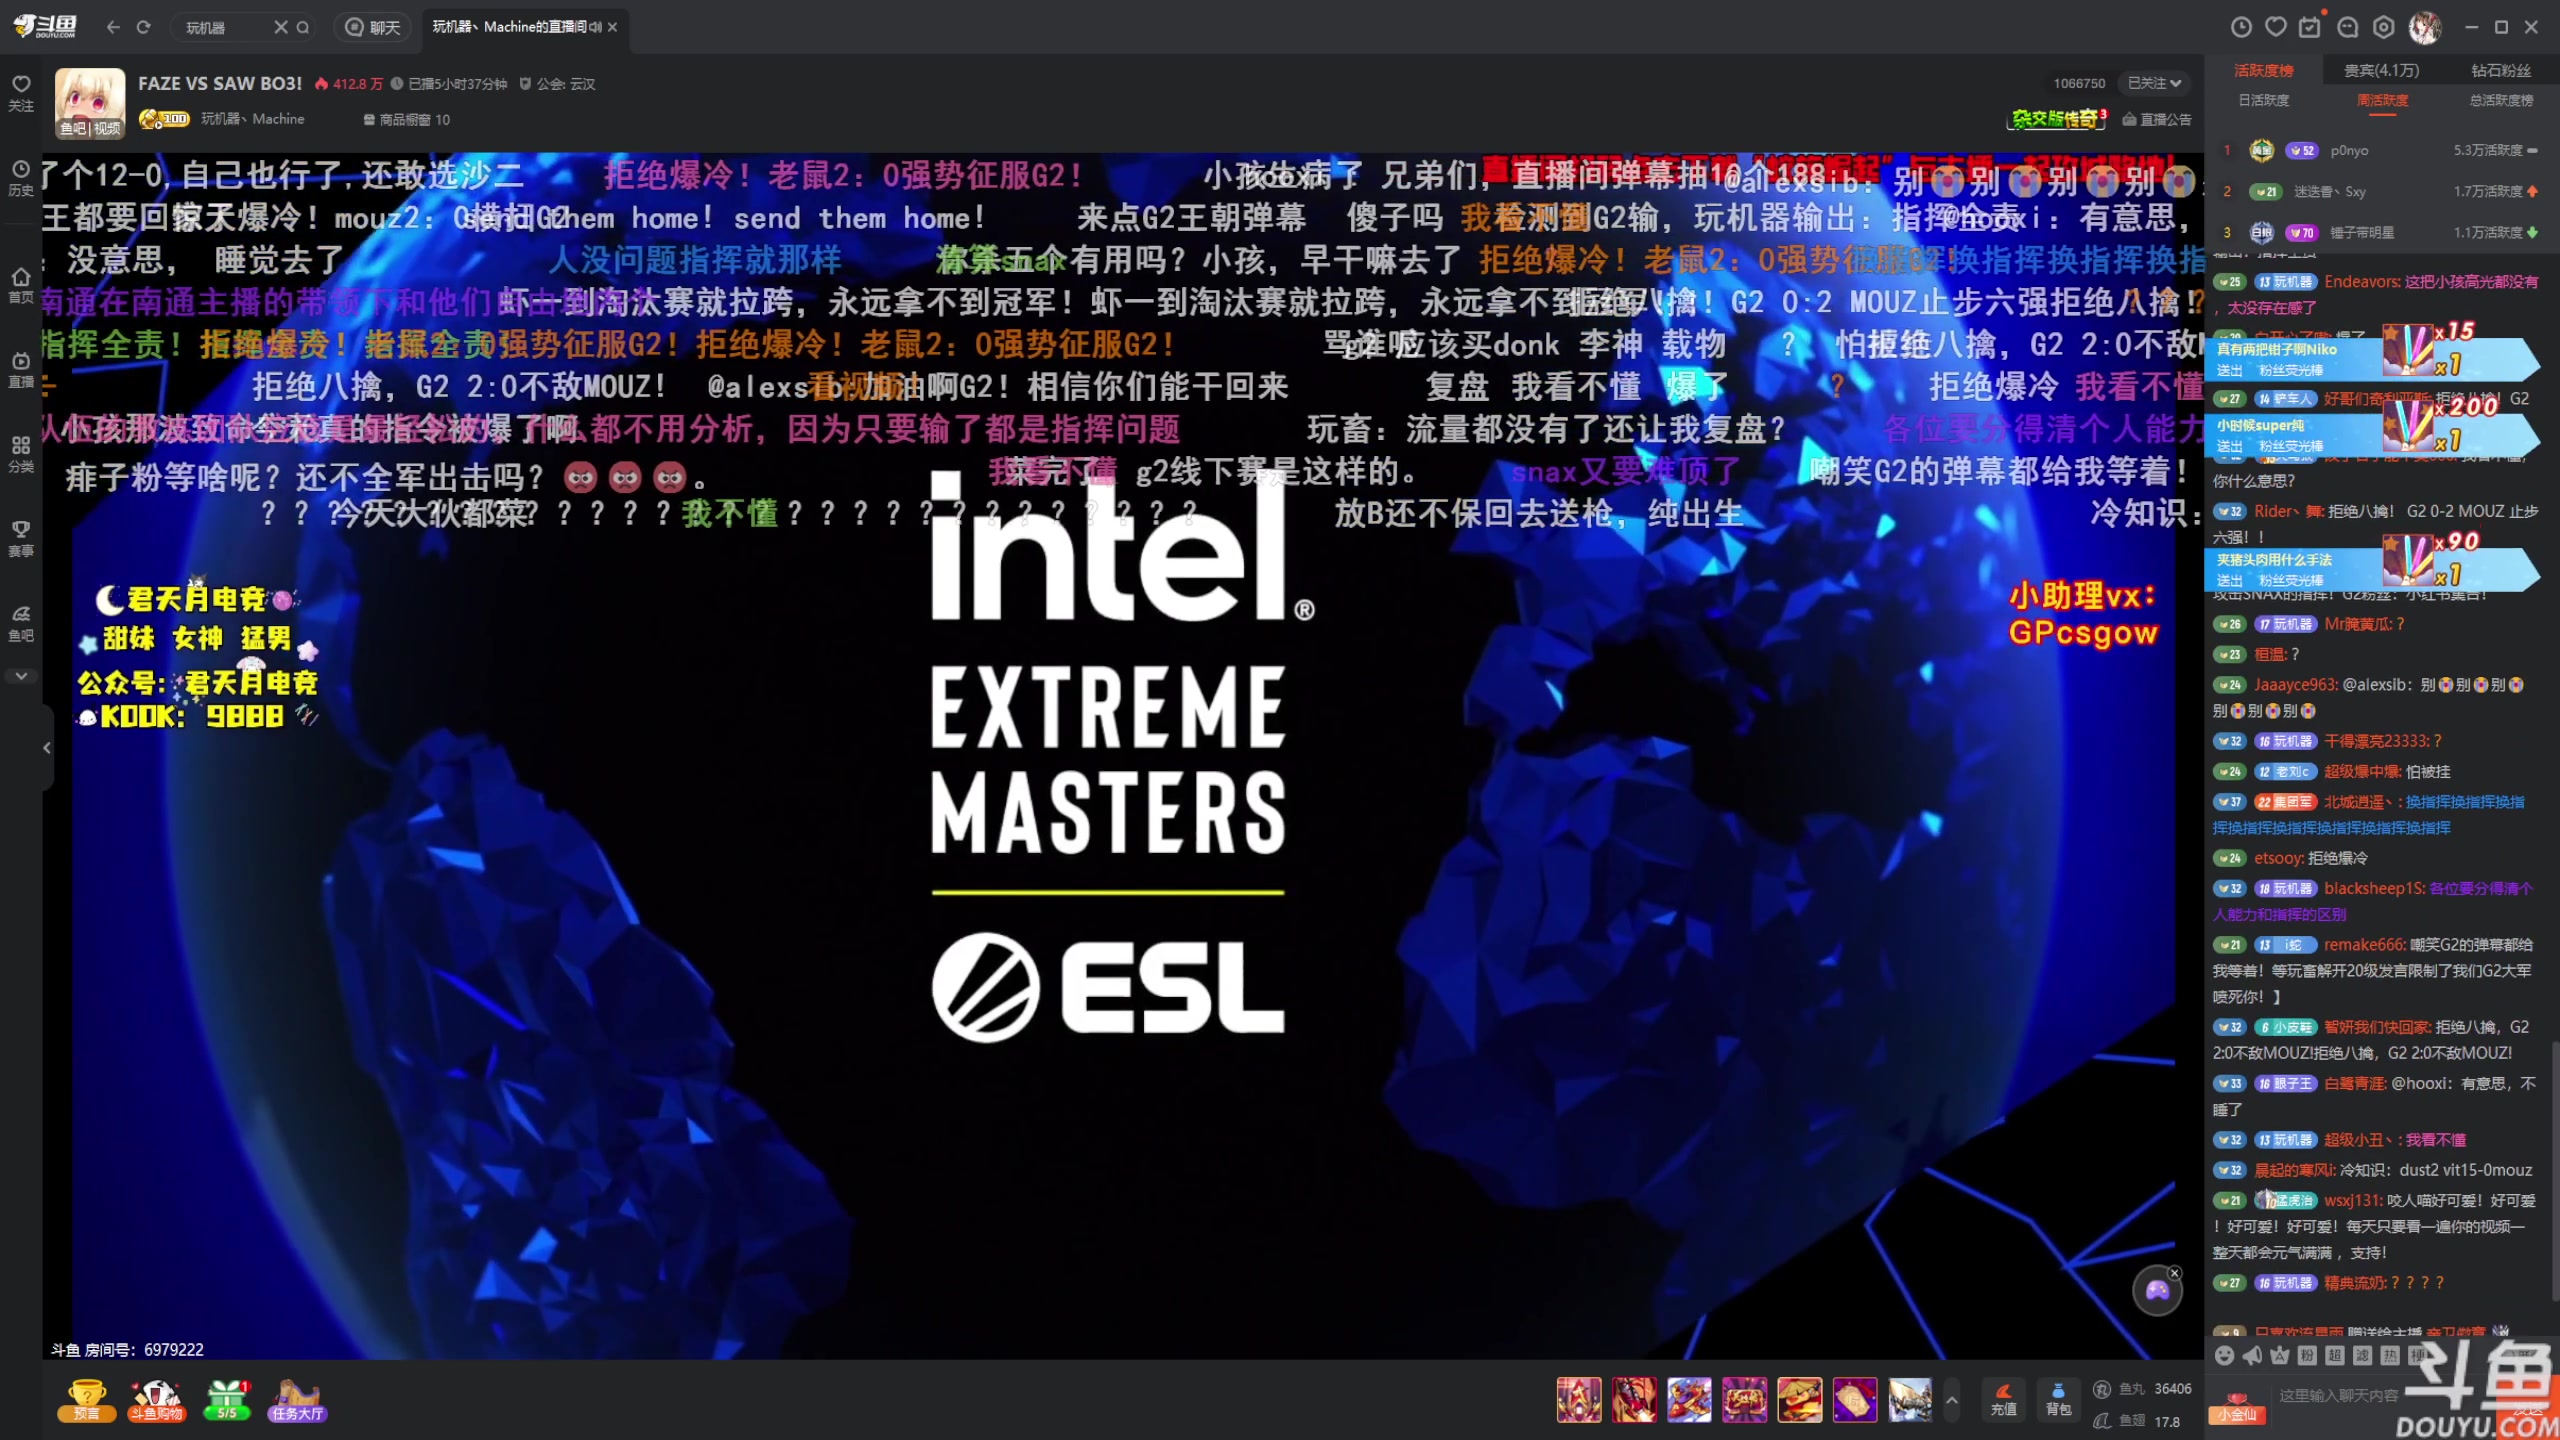Open 直播公告 announcement
This screenshot has height=1440, width=2560.
click(2157, 120)
